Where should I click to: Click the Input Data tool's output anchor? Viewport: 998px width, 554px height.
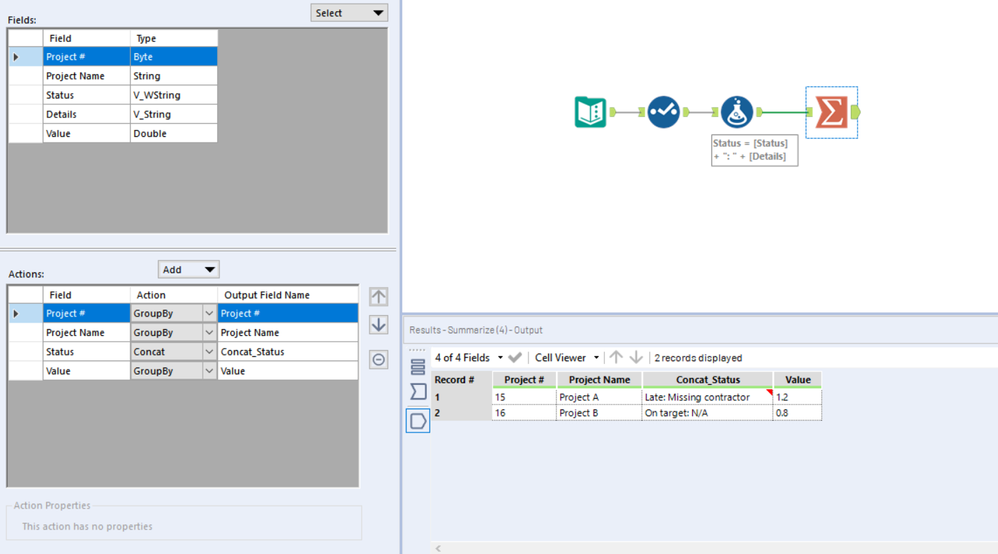pos(612,112)
